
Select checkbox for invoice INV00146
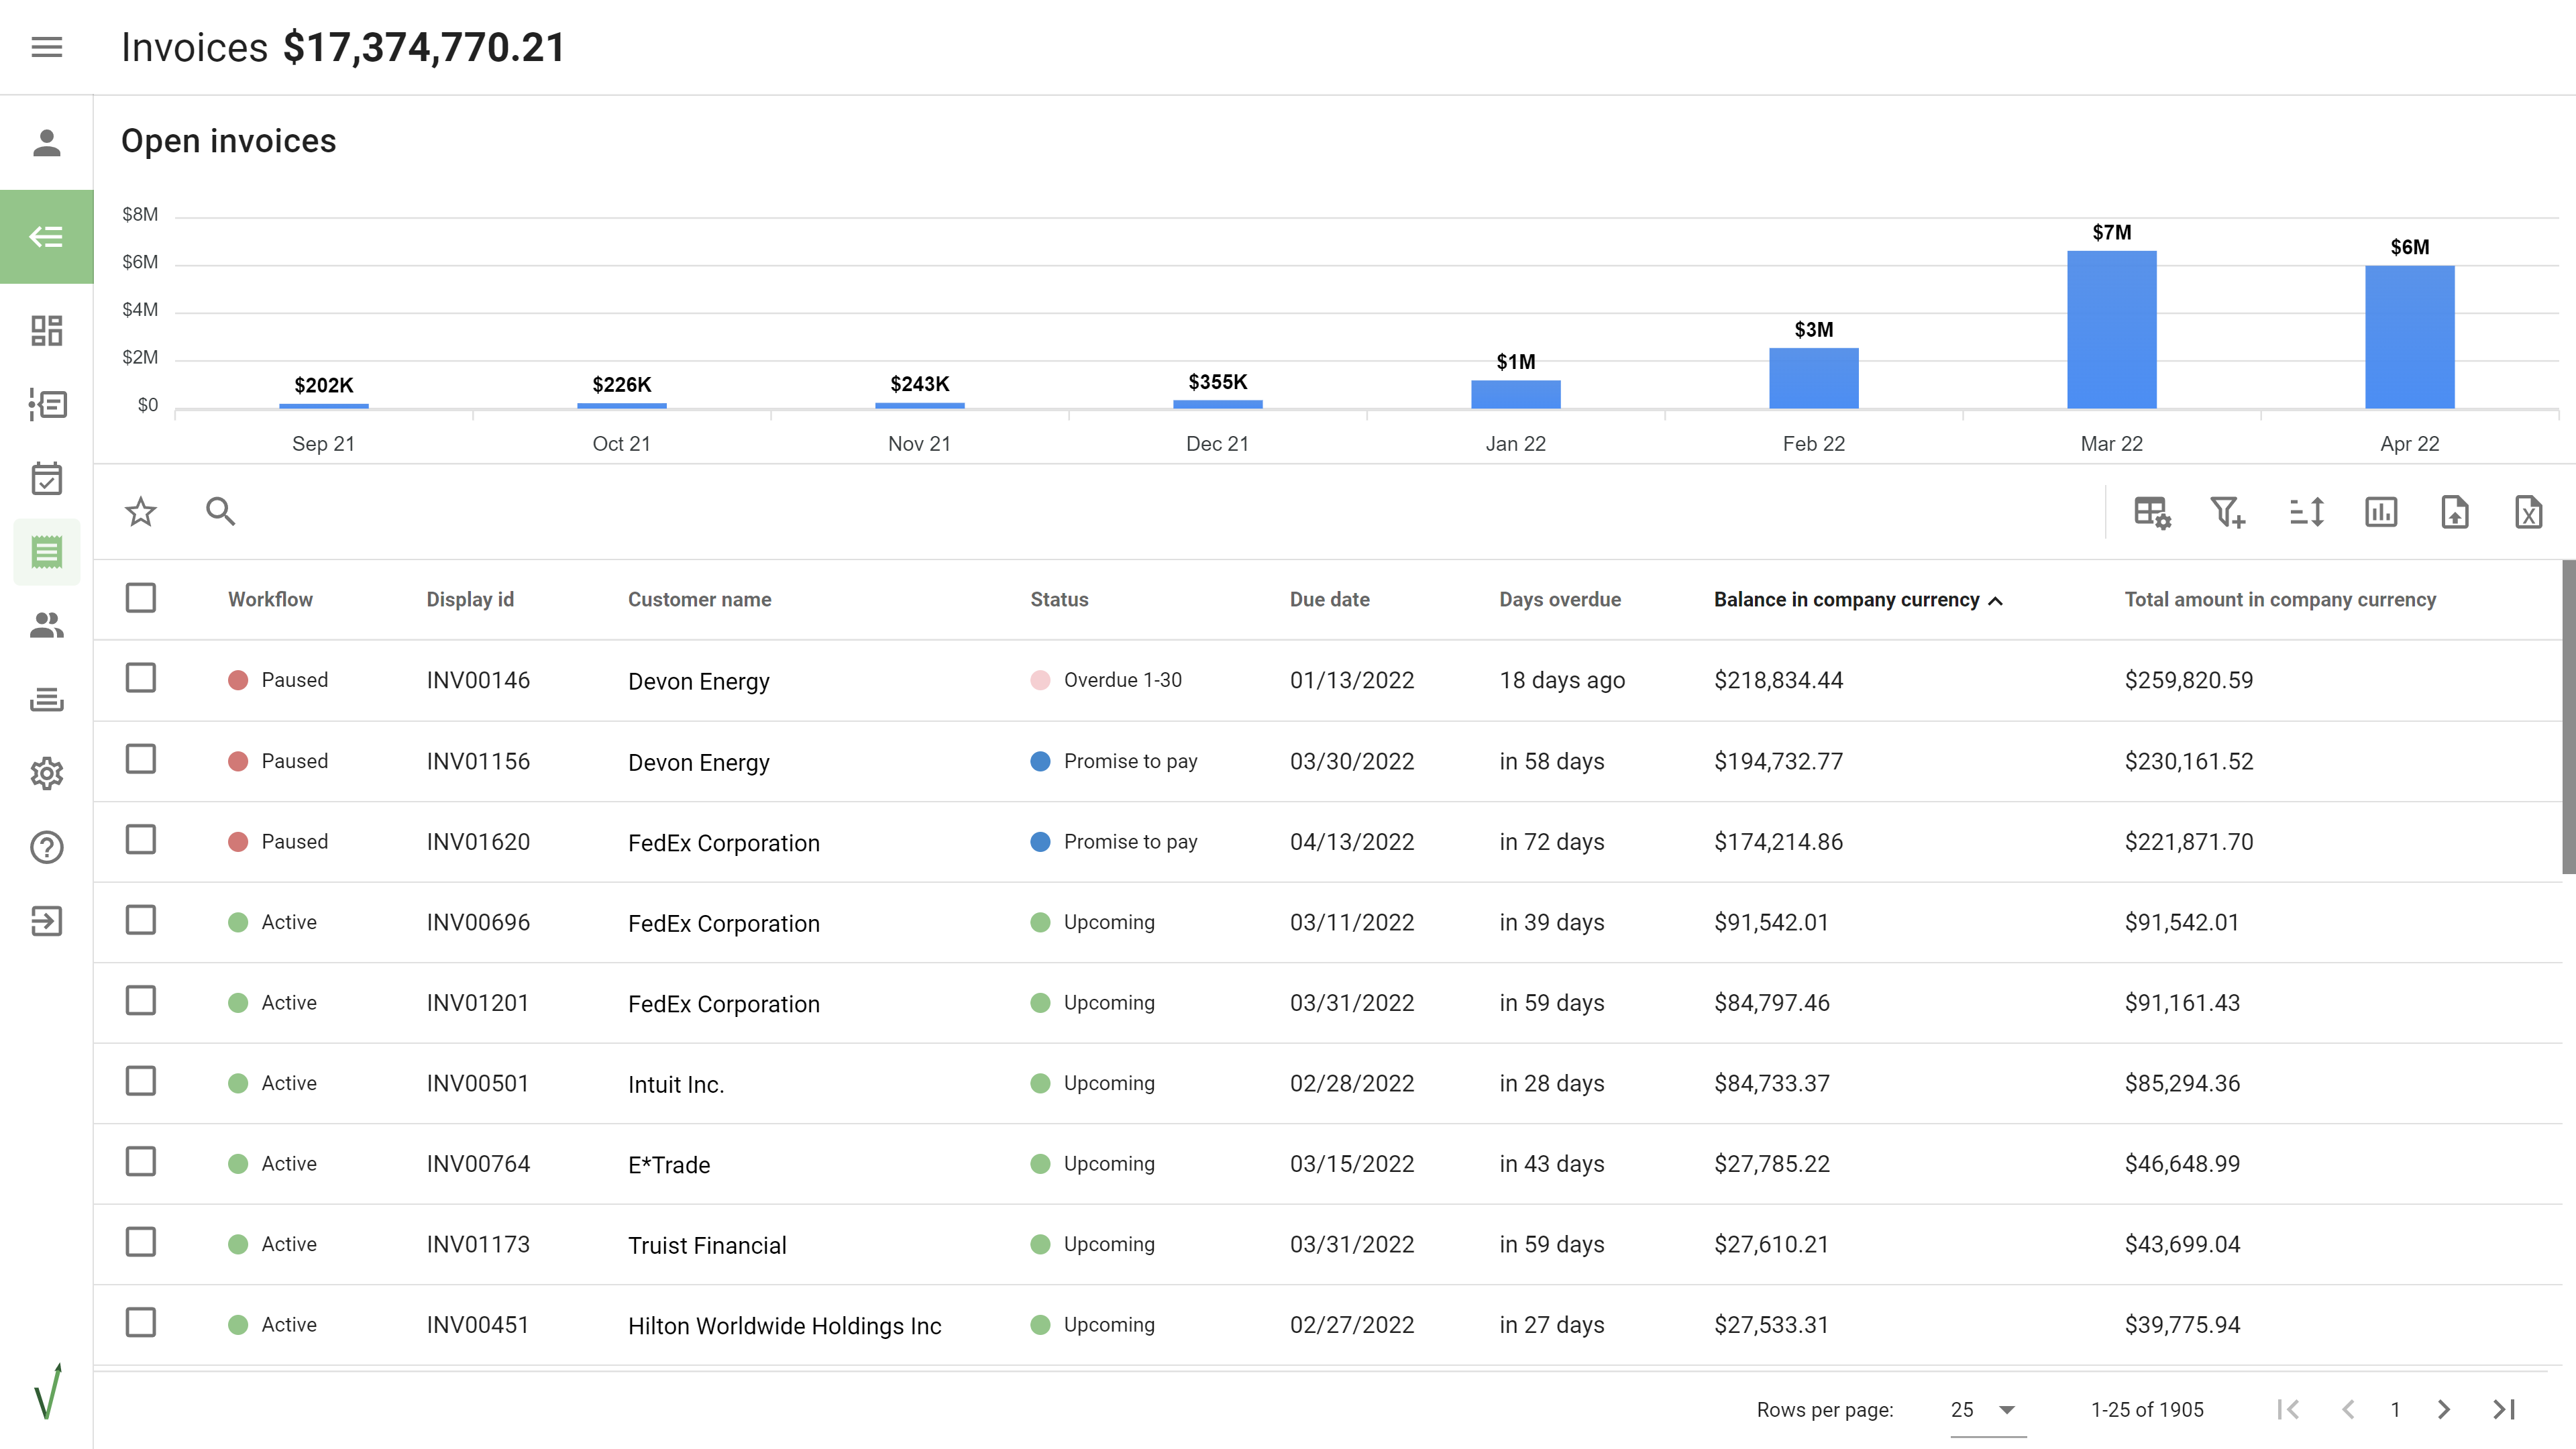click(x=141, y=678)
